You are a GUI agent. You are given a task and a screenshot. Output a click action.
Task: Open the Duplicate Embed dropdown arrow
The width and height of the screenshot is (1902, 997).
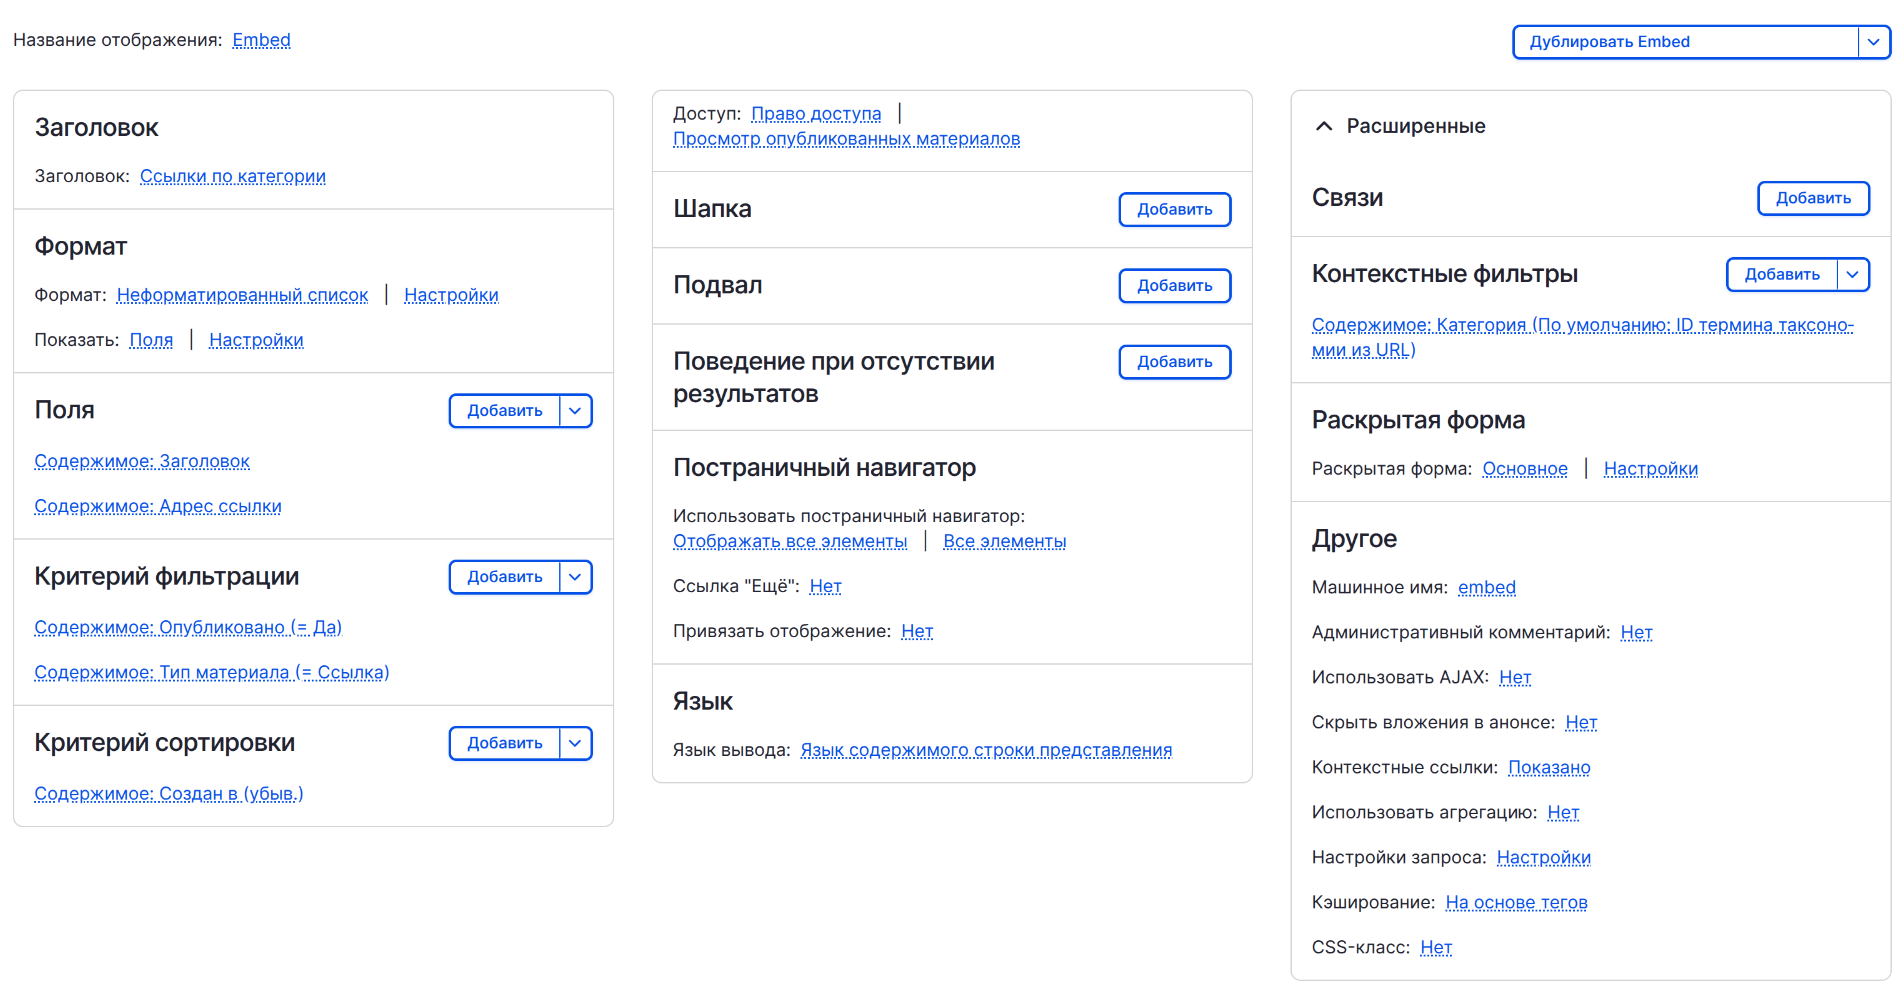coord(1873,42)
